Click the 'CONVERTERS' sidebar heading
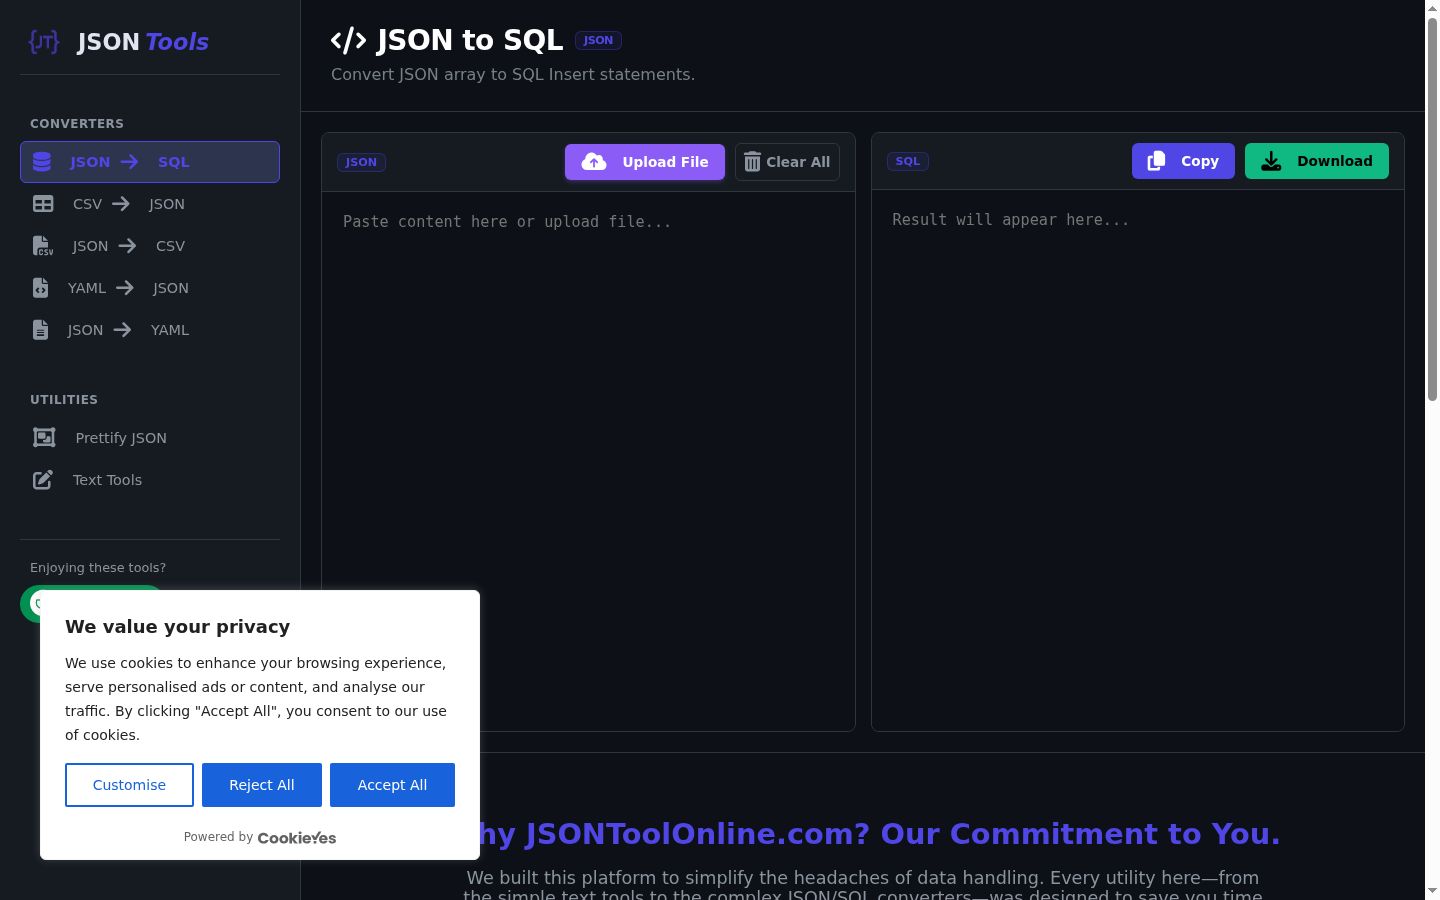This screenshot has width=1440, height=900. tap(77, 124)
